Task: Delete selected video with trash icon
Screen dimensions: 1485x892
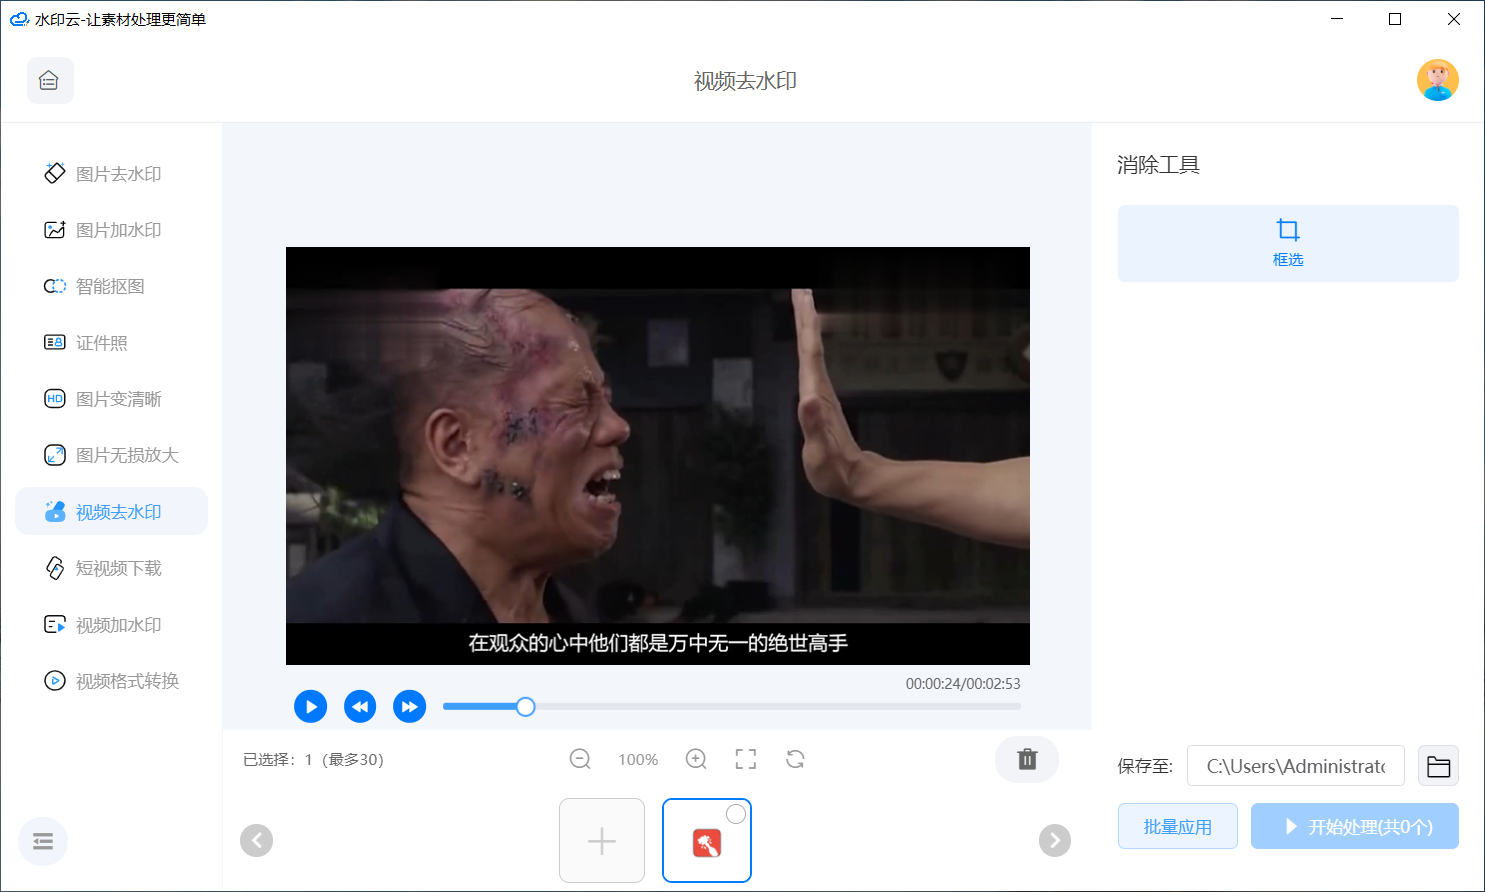Action: pyautogui.click(x=1027, y=759)
